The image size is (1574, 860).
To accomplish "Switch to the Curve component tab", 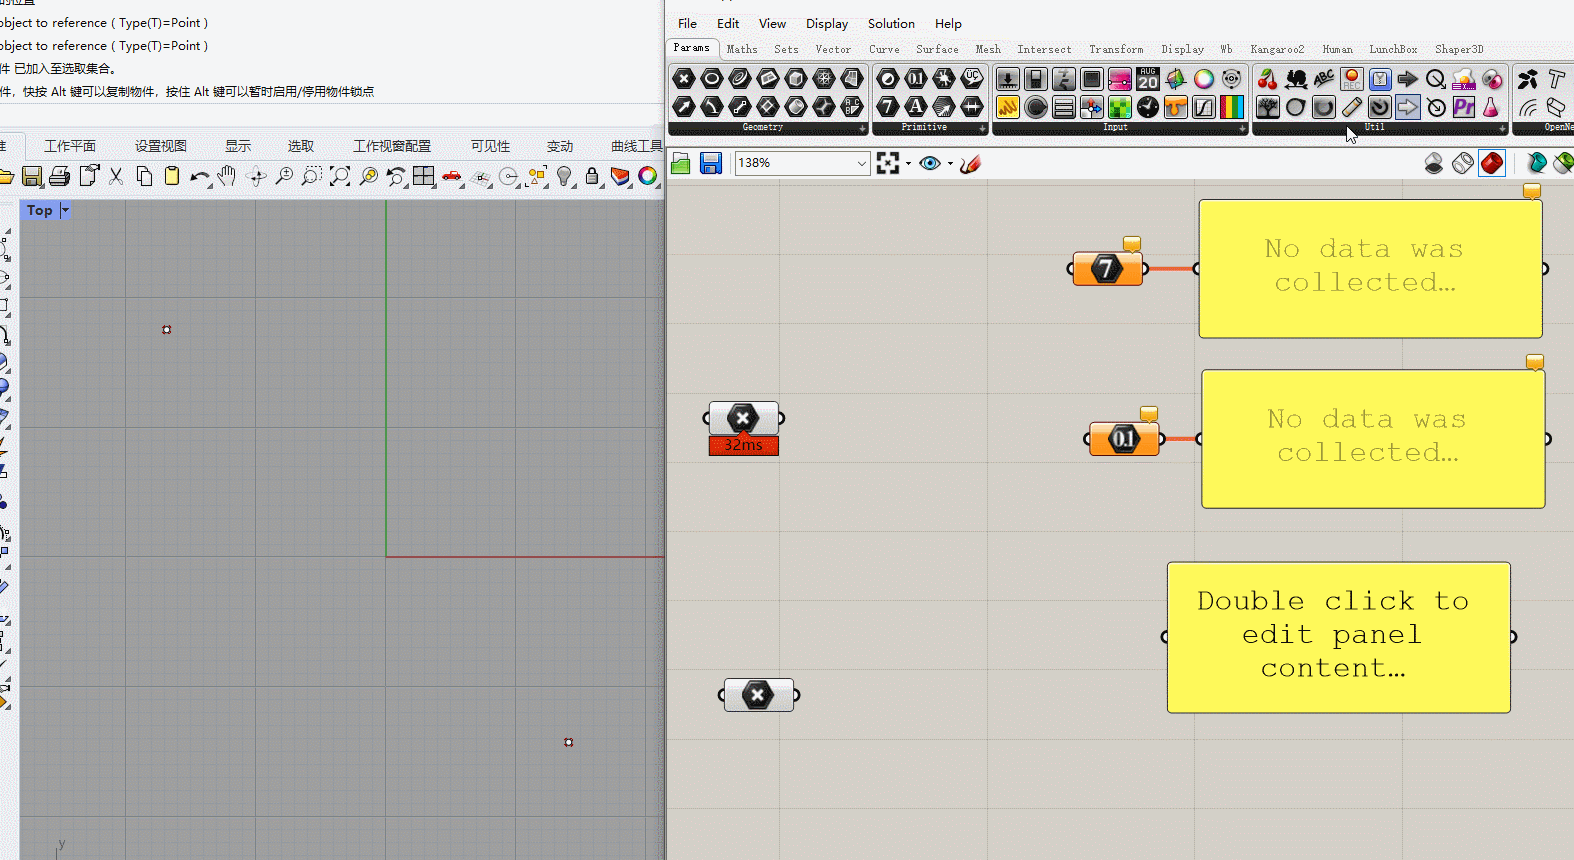I will coord(884,49).
